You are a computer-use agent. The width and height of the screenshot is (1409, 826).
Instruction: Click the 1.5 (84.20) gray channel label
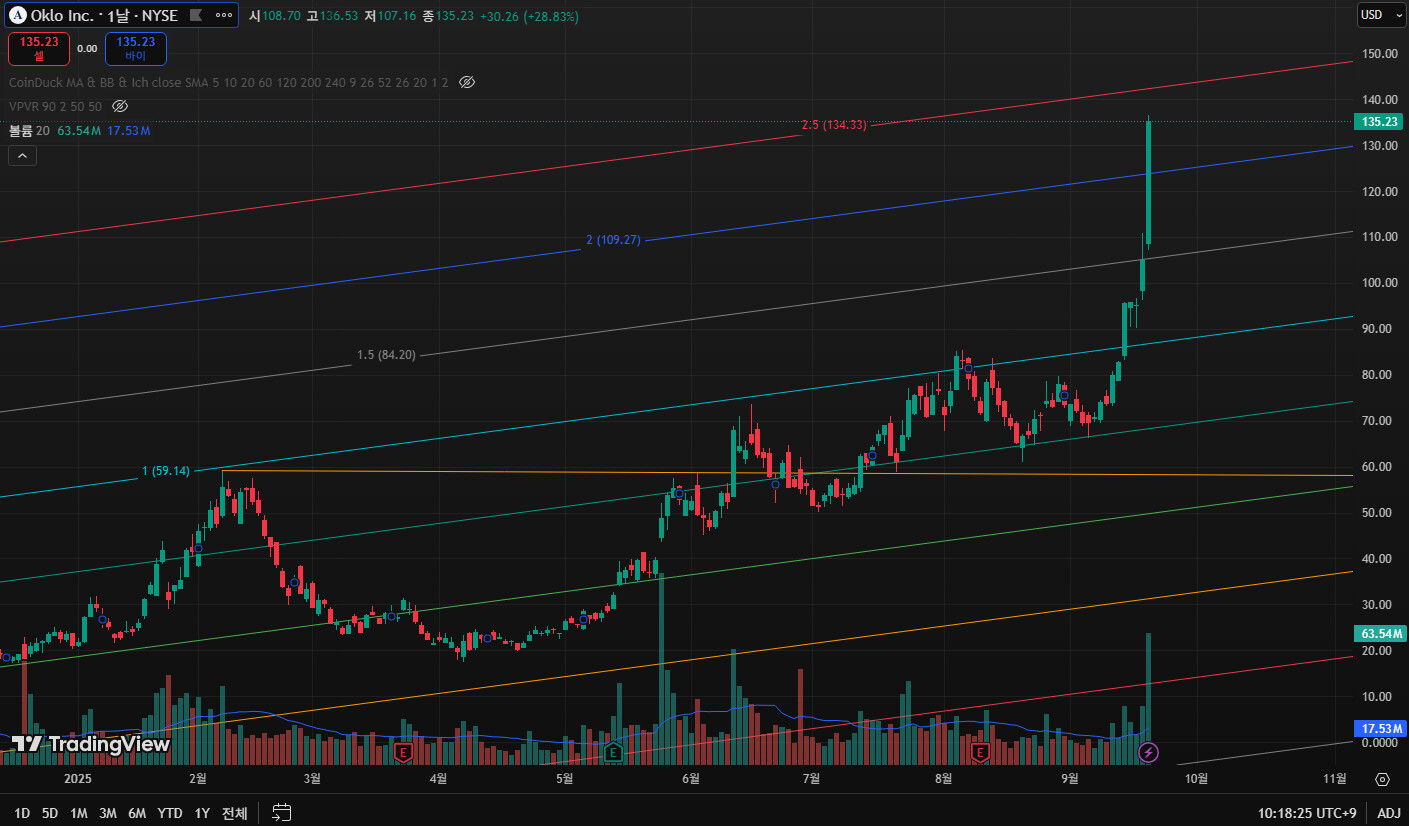click(386, 355)
